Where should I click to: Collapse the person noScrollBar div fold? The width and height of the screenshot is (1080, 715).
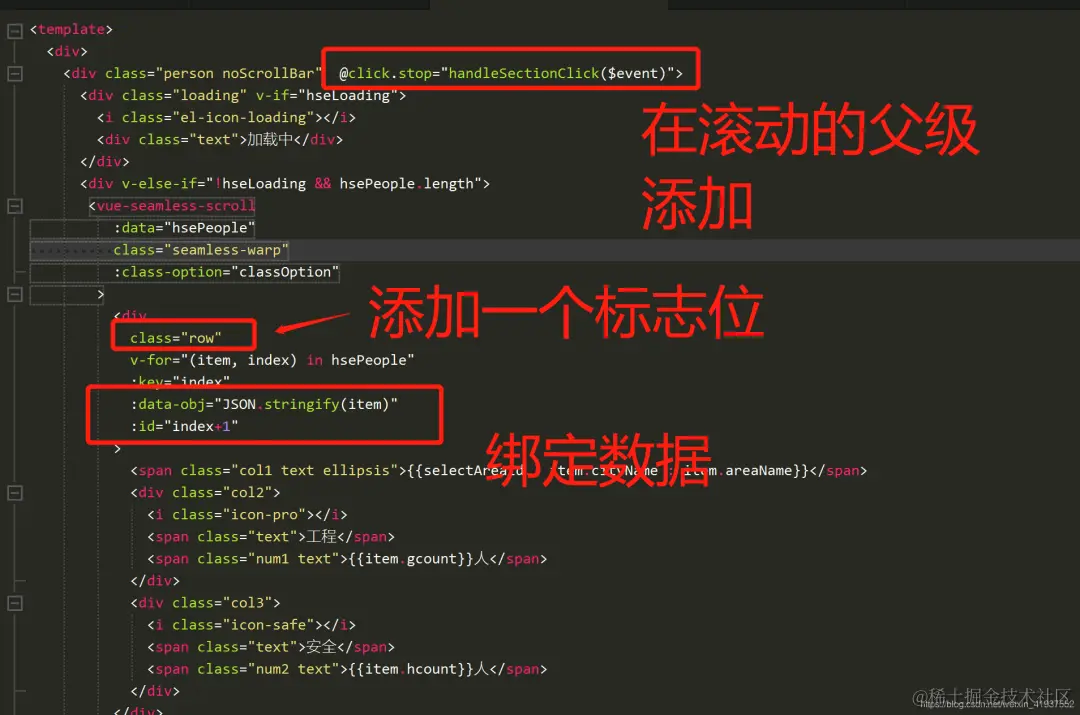[14, 74]
